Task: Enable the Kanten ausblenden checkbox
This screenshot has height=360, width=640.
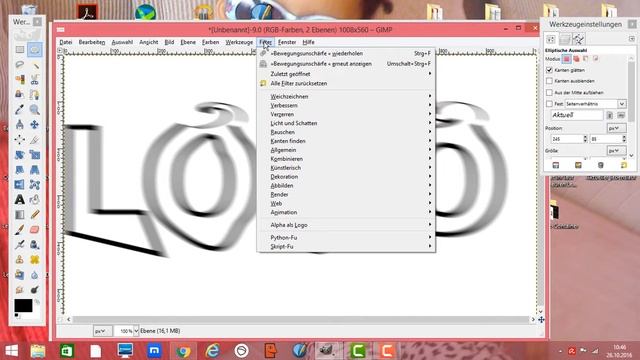Action: [x=549, y=81]
